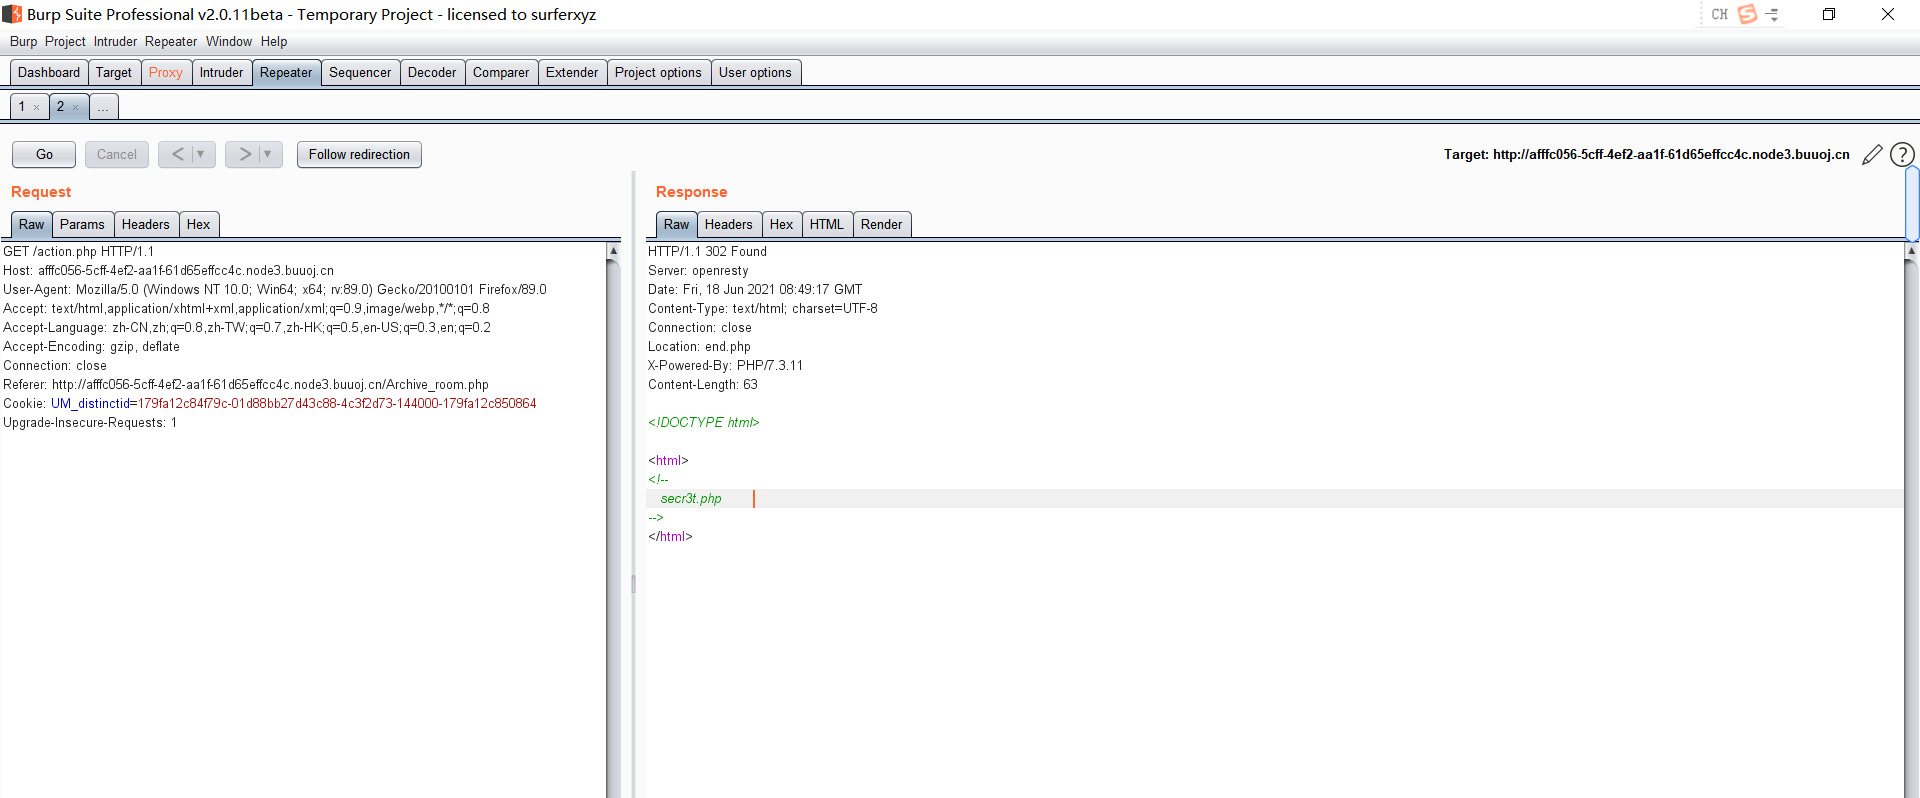Click the 'Server: openresty' response header
1920x798 pixels.
coord(698,271)
